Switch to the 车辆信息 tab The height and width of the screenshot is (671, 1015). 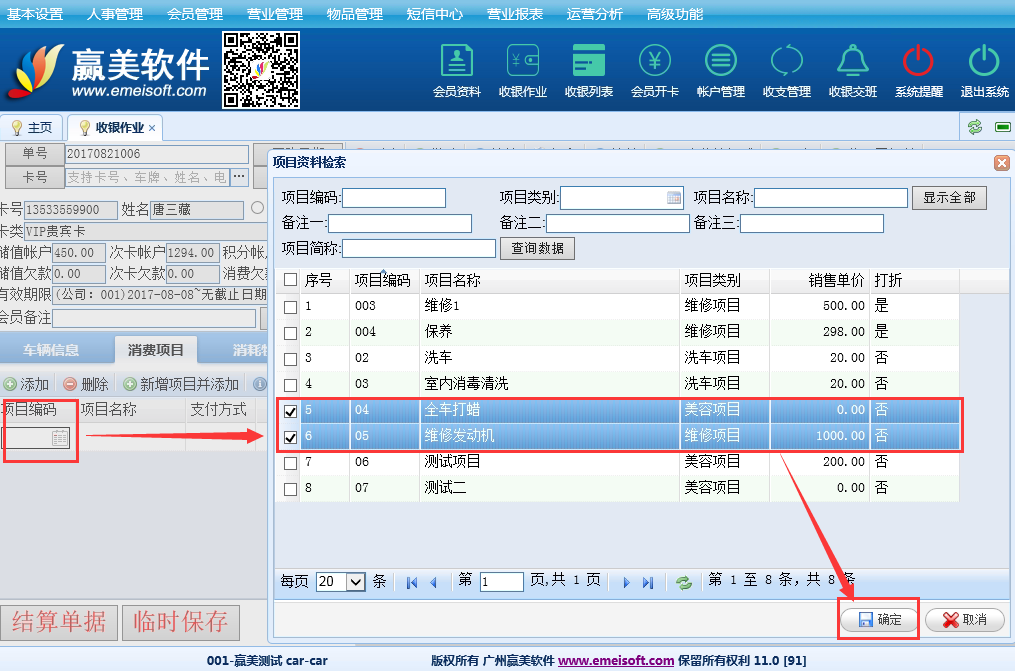(51, 350)
